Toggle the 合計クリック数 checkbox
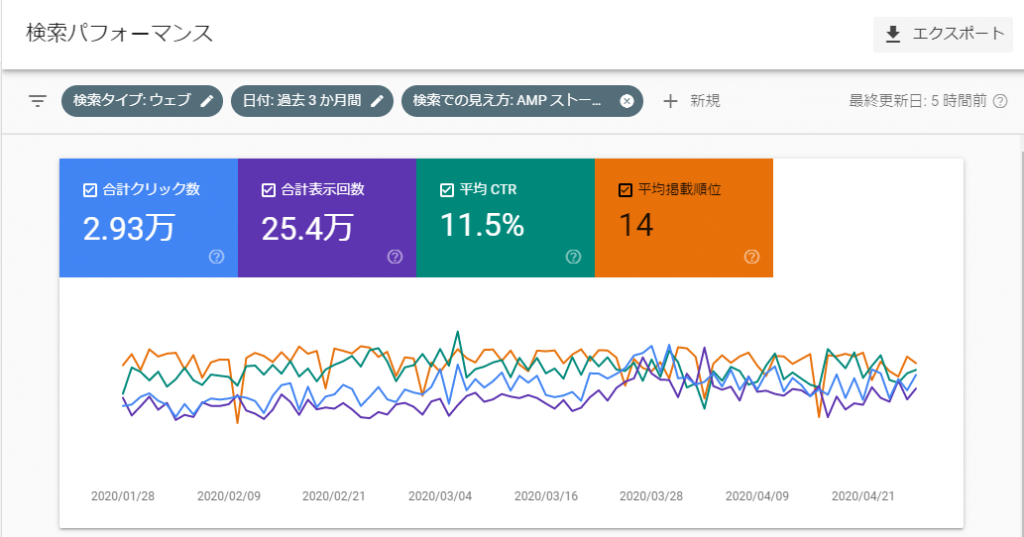 click(x=90, y=190)
